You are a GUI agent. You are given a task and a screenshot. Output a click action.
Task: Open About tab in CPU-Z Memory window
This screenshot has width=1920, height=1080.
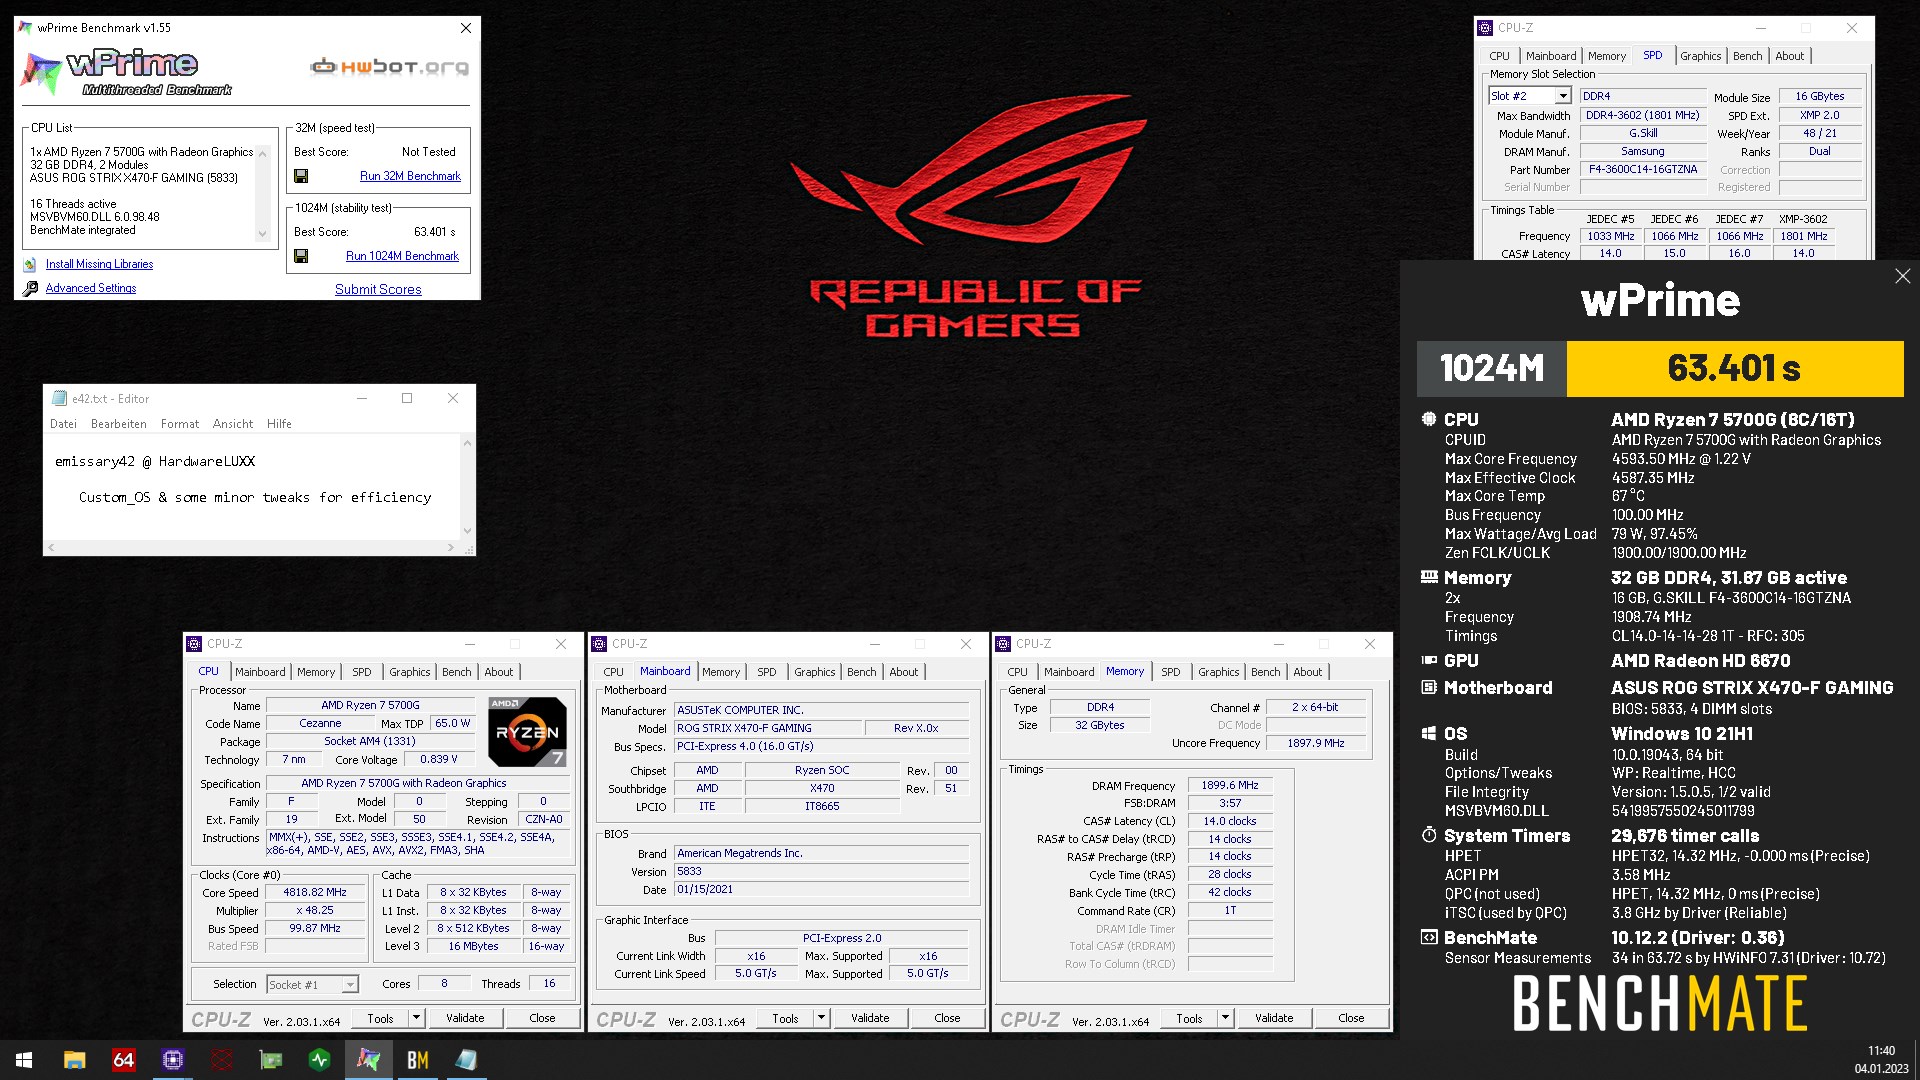(1307, 672)
